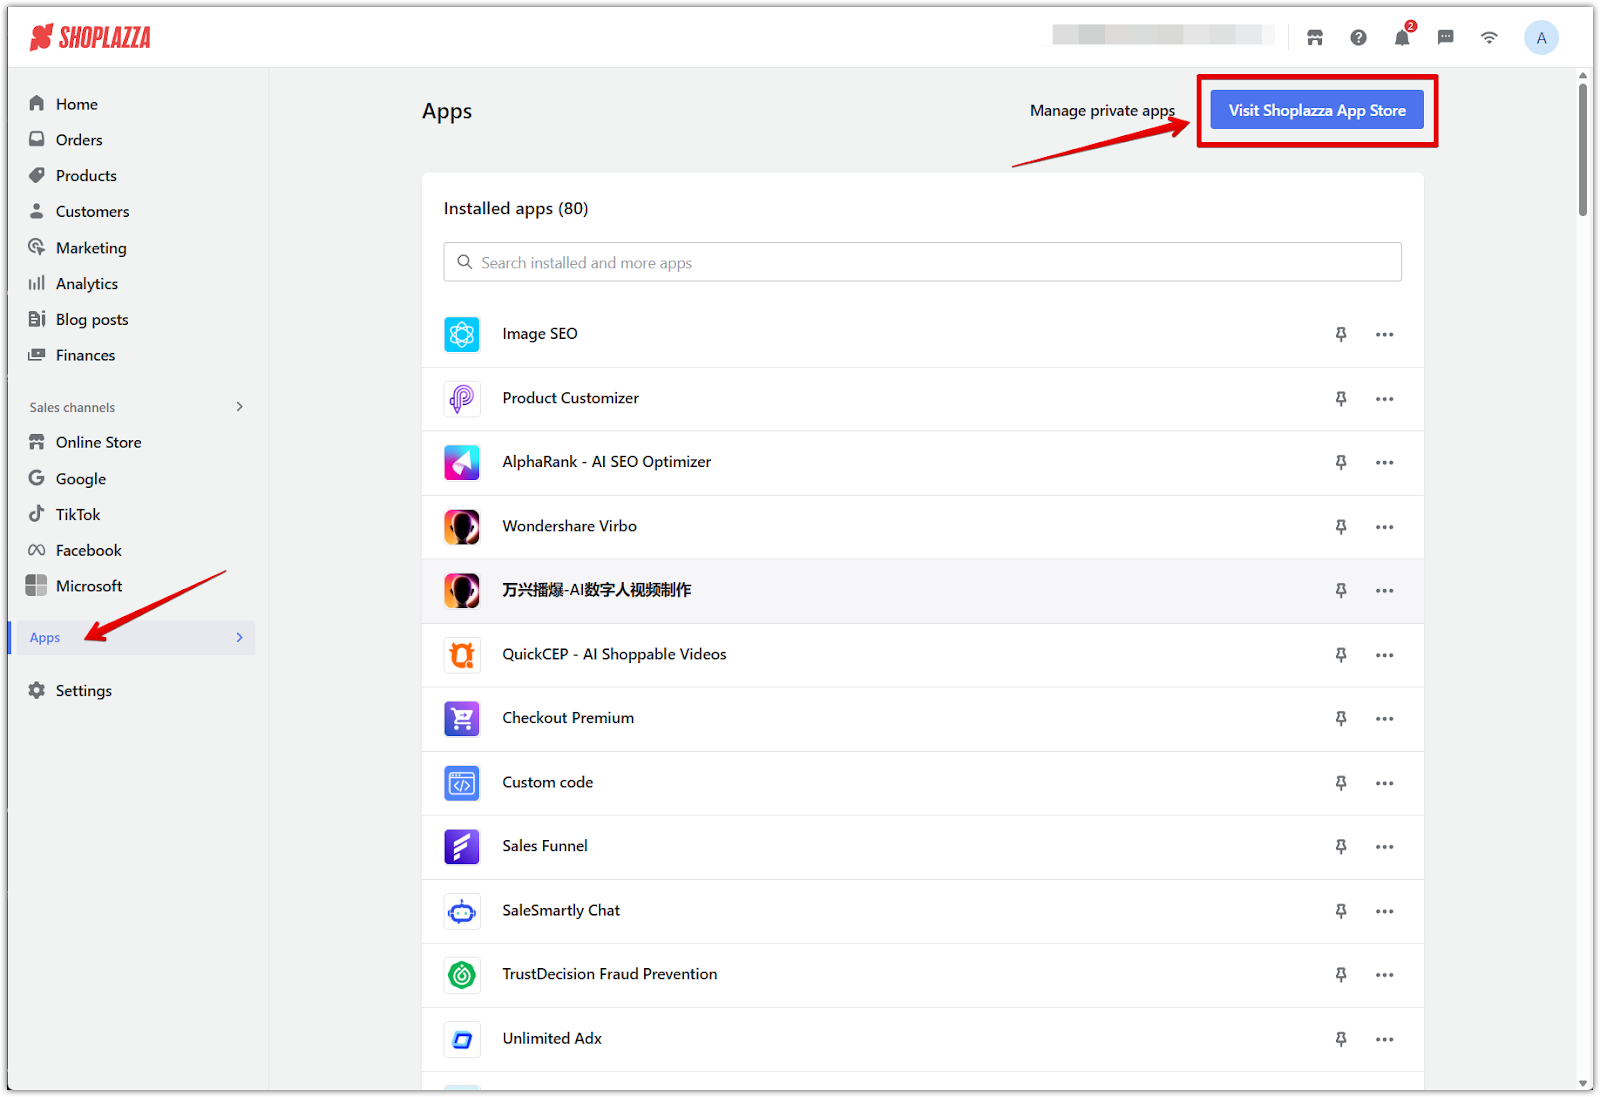Click the Checkout Premium app icon
Viewport: 1600px width, 1097px height.
pos(462,718)
